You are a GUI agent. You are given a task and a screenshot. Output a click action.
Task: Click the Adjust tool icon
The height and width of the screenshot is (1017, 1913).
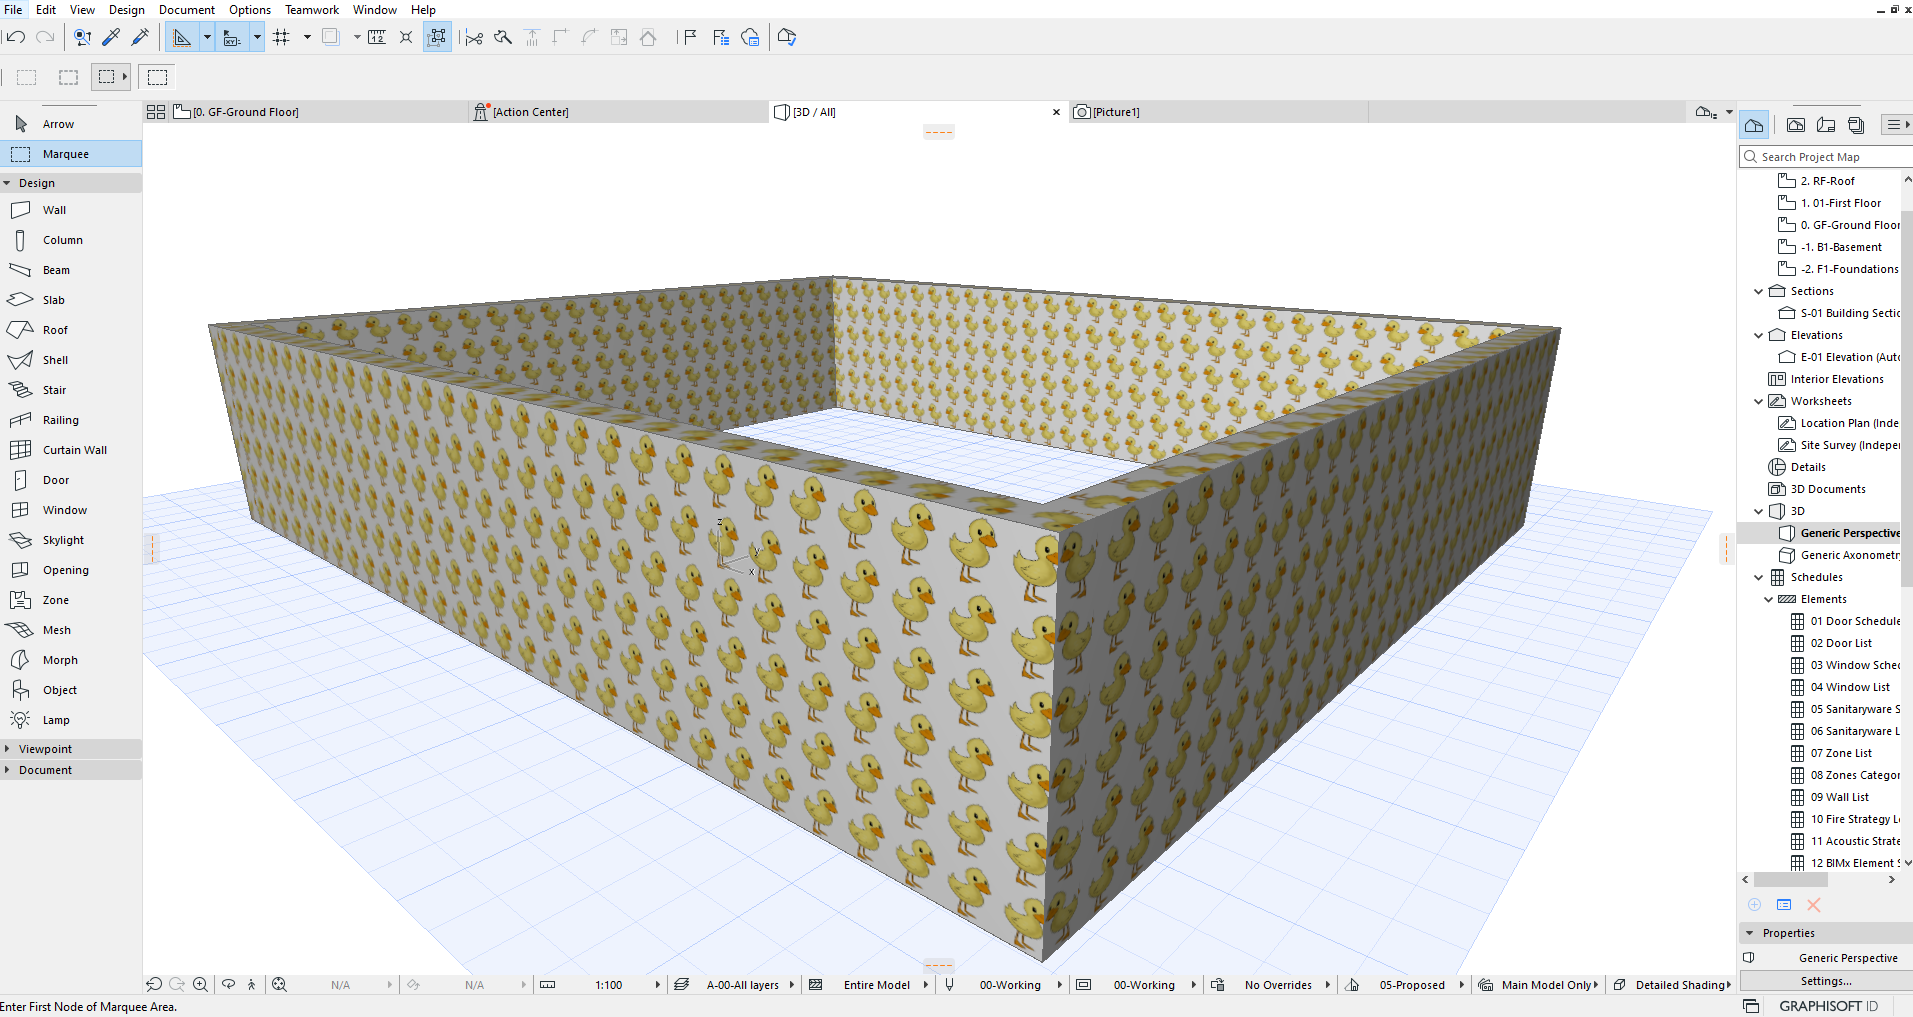(503, 37)
